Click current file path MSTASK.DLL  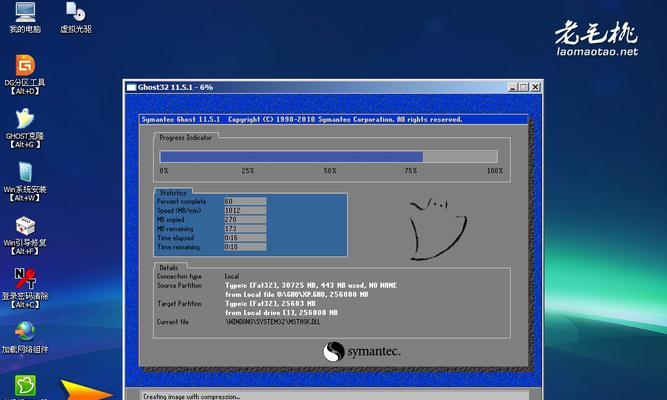click(x=272, y=322)
